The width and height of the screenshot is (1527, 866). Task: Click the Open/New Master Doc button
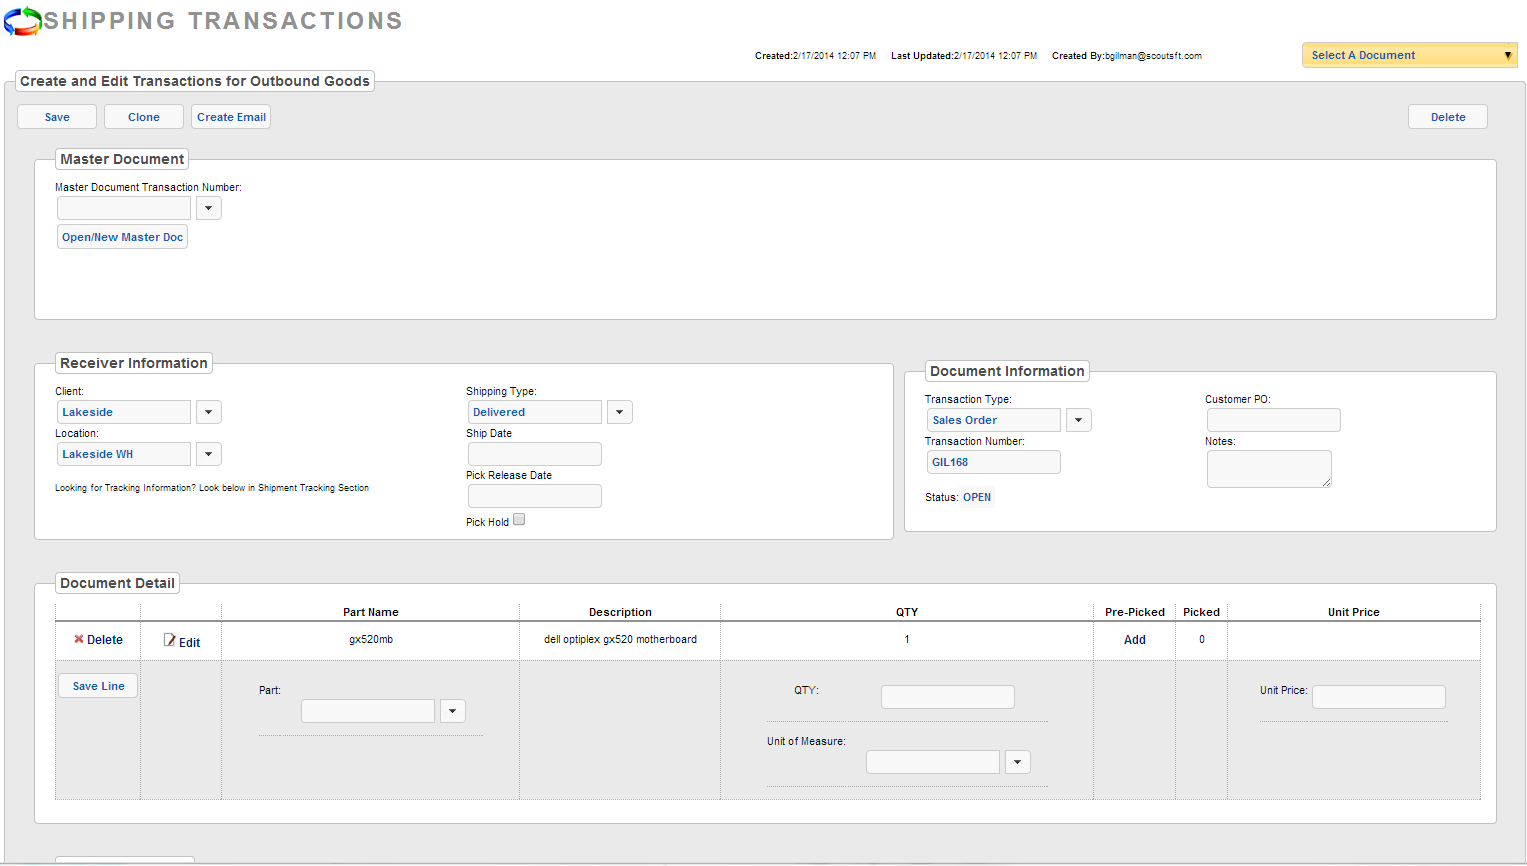click(x=122, y=237)
